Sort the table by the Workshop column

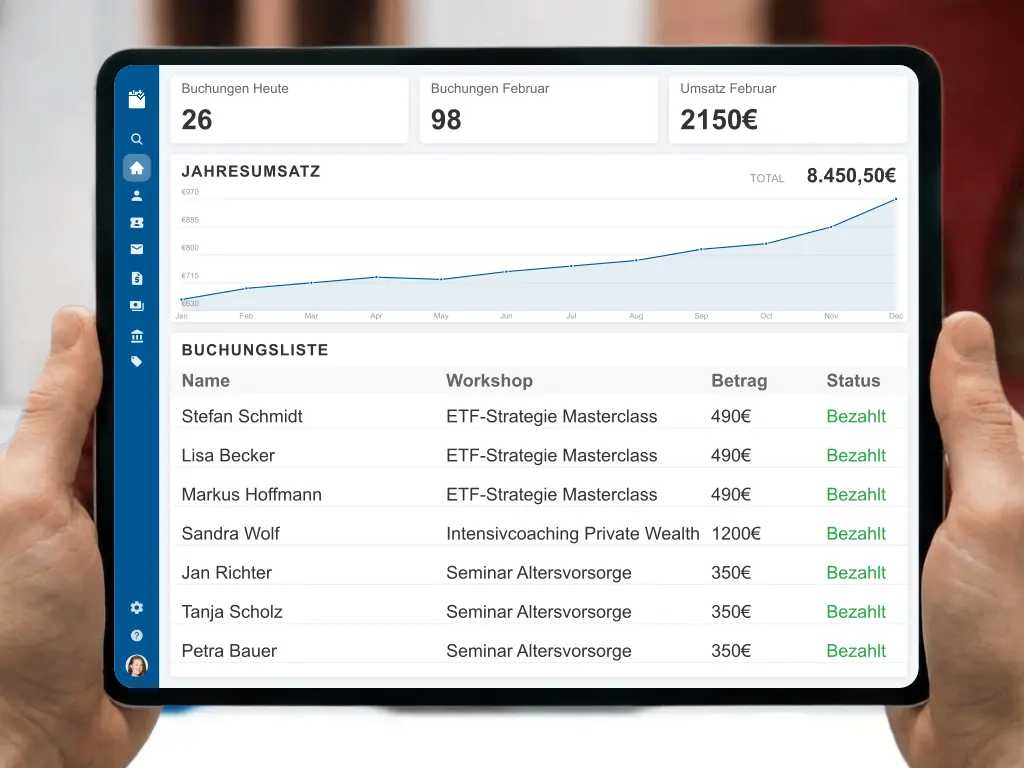point(489,381)
